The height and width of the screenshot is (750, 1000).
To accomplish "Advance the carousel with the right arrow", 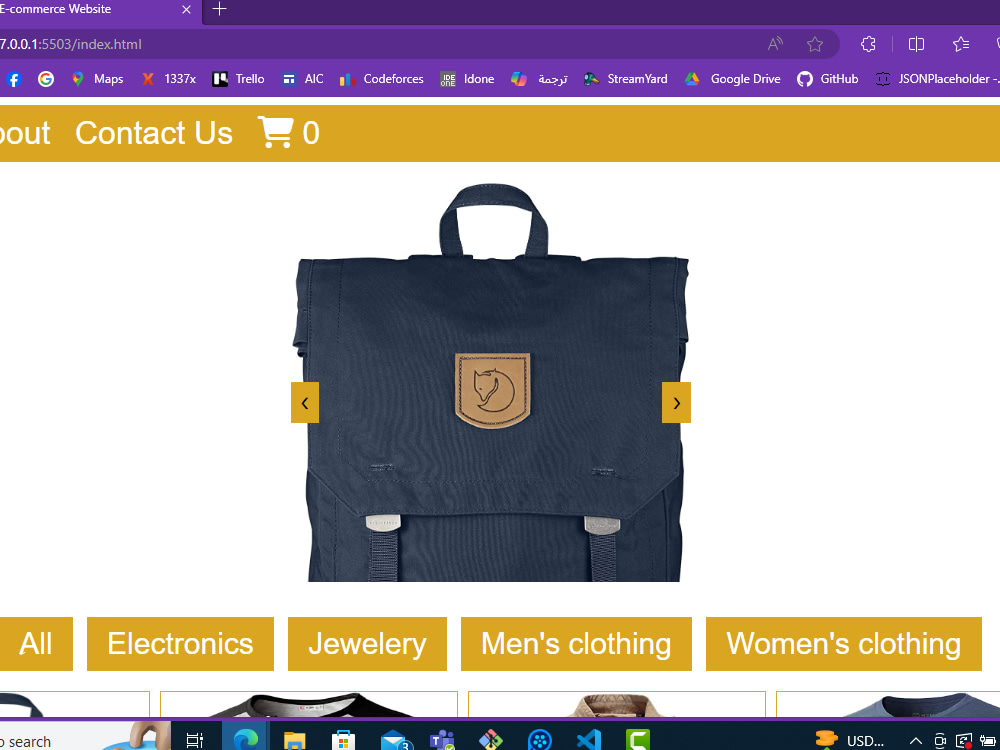I will (x=676, y=402).
